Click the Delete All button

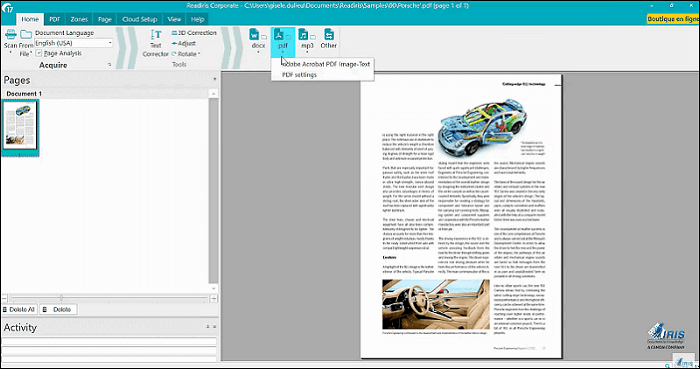(19, 309)
